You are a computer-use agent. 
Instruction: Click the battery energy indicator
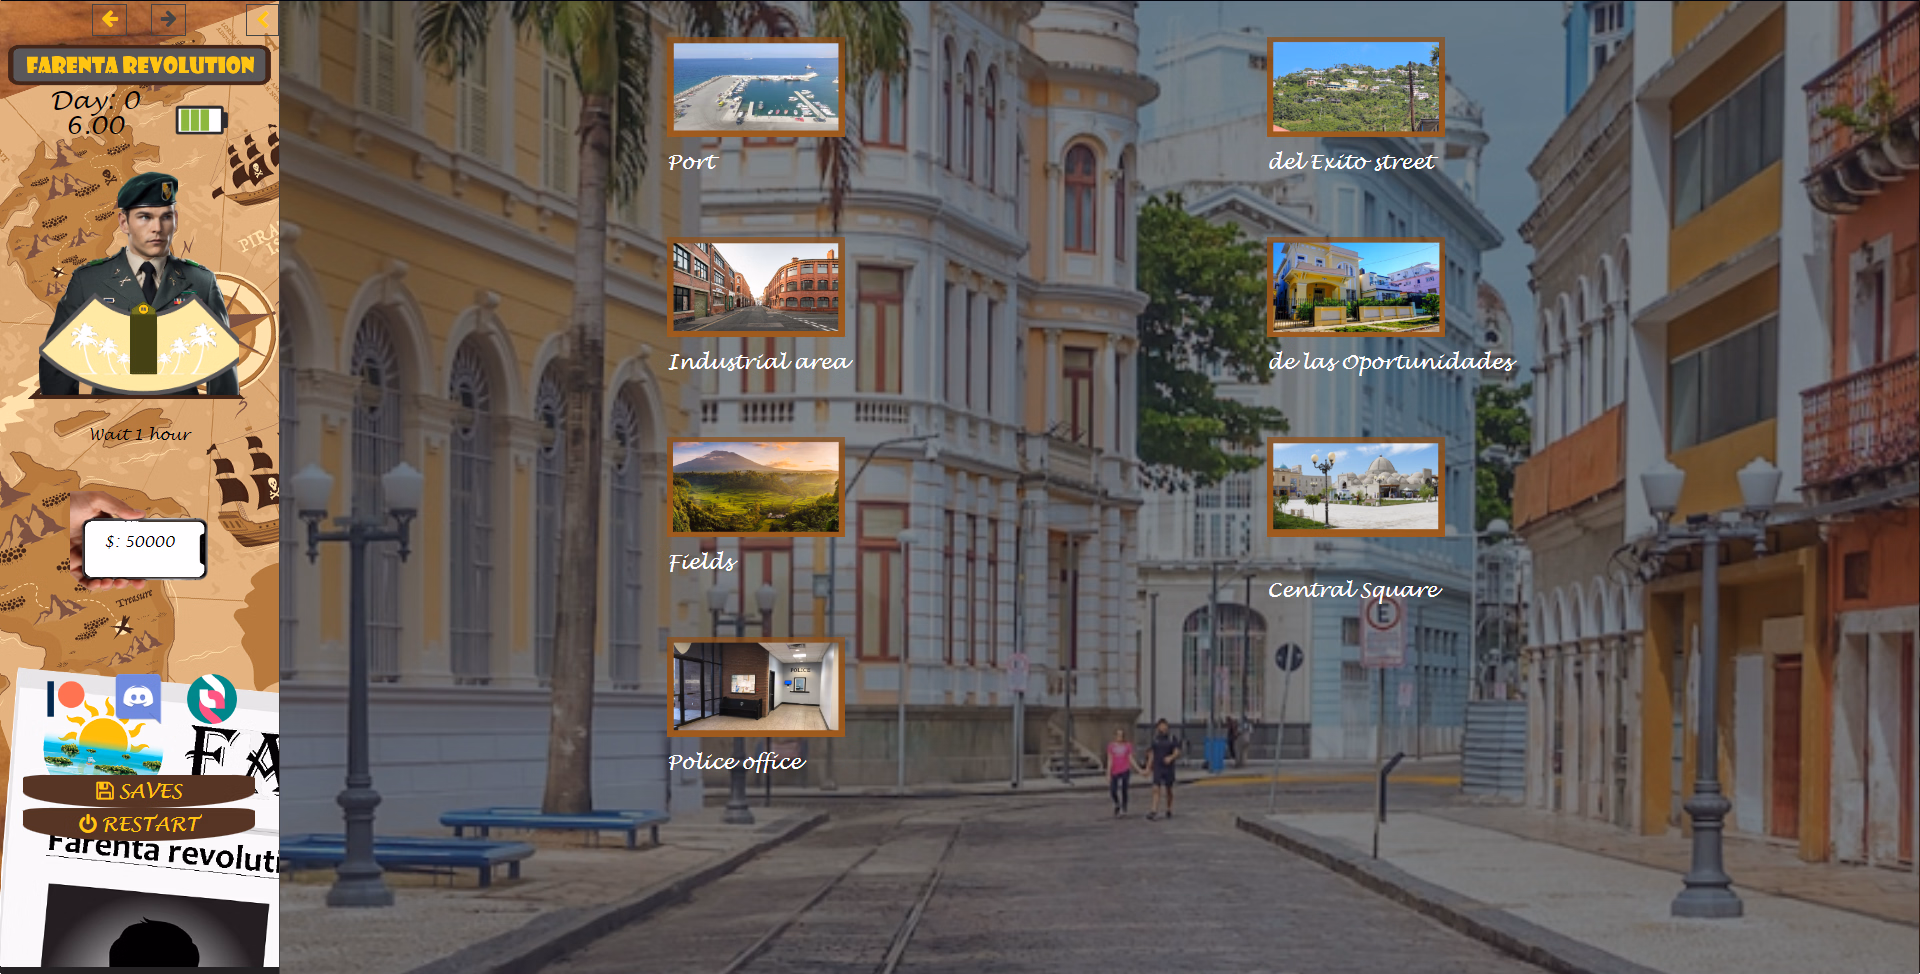201,121
